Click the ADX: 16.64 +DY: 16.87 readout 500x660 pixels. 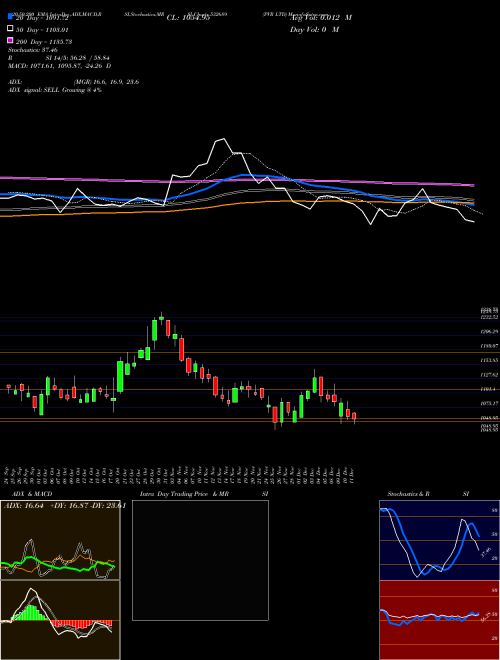65,506
